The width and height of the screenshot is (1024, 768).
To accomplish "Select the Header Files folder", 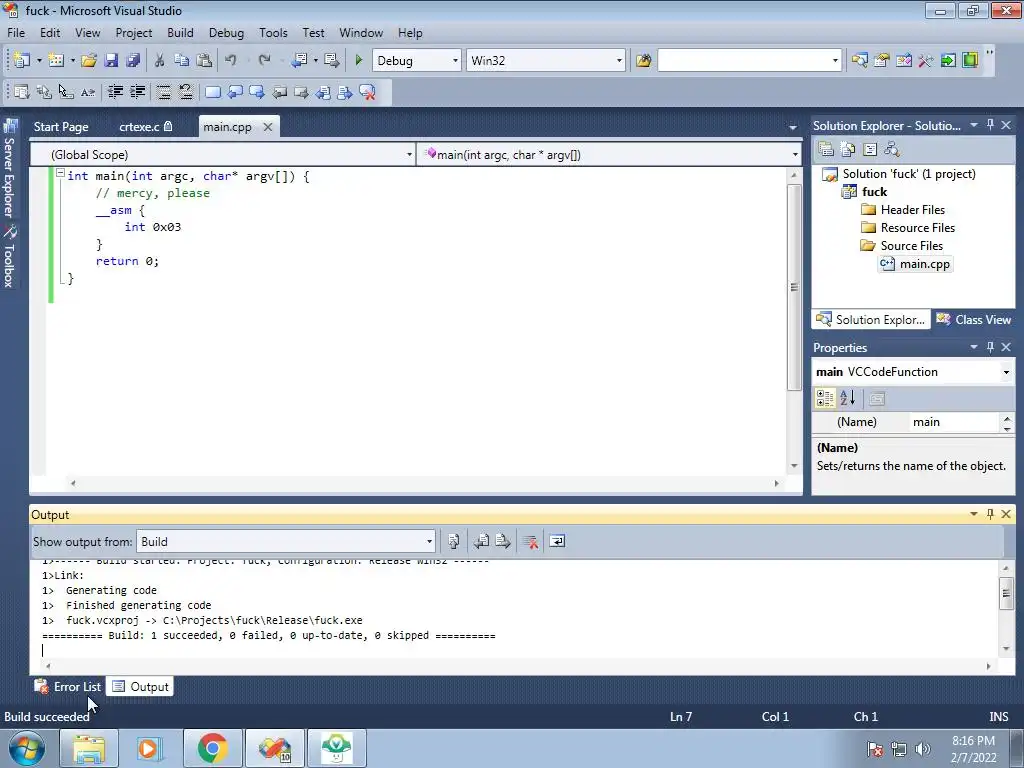I will coord(903,210).
